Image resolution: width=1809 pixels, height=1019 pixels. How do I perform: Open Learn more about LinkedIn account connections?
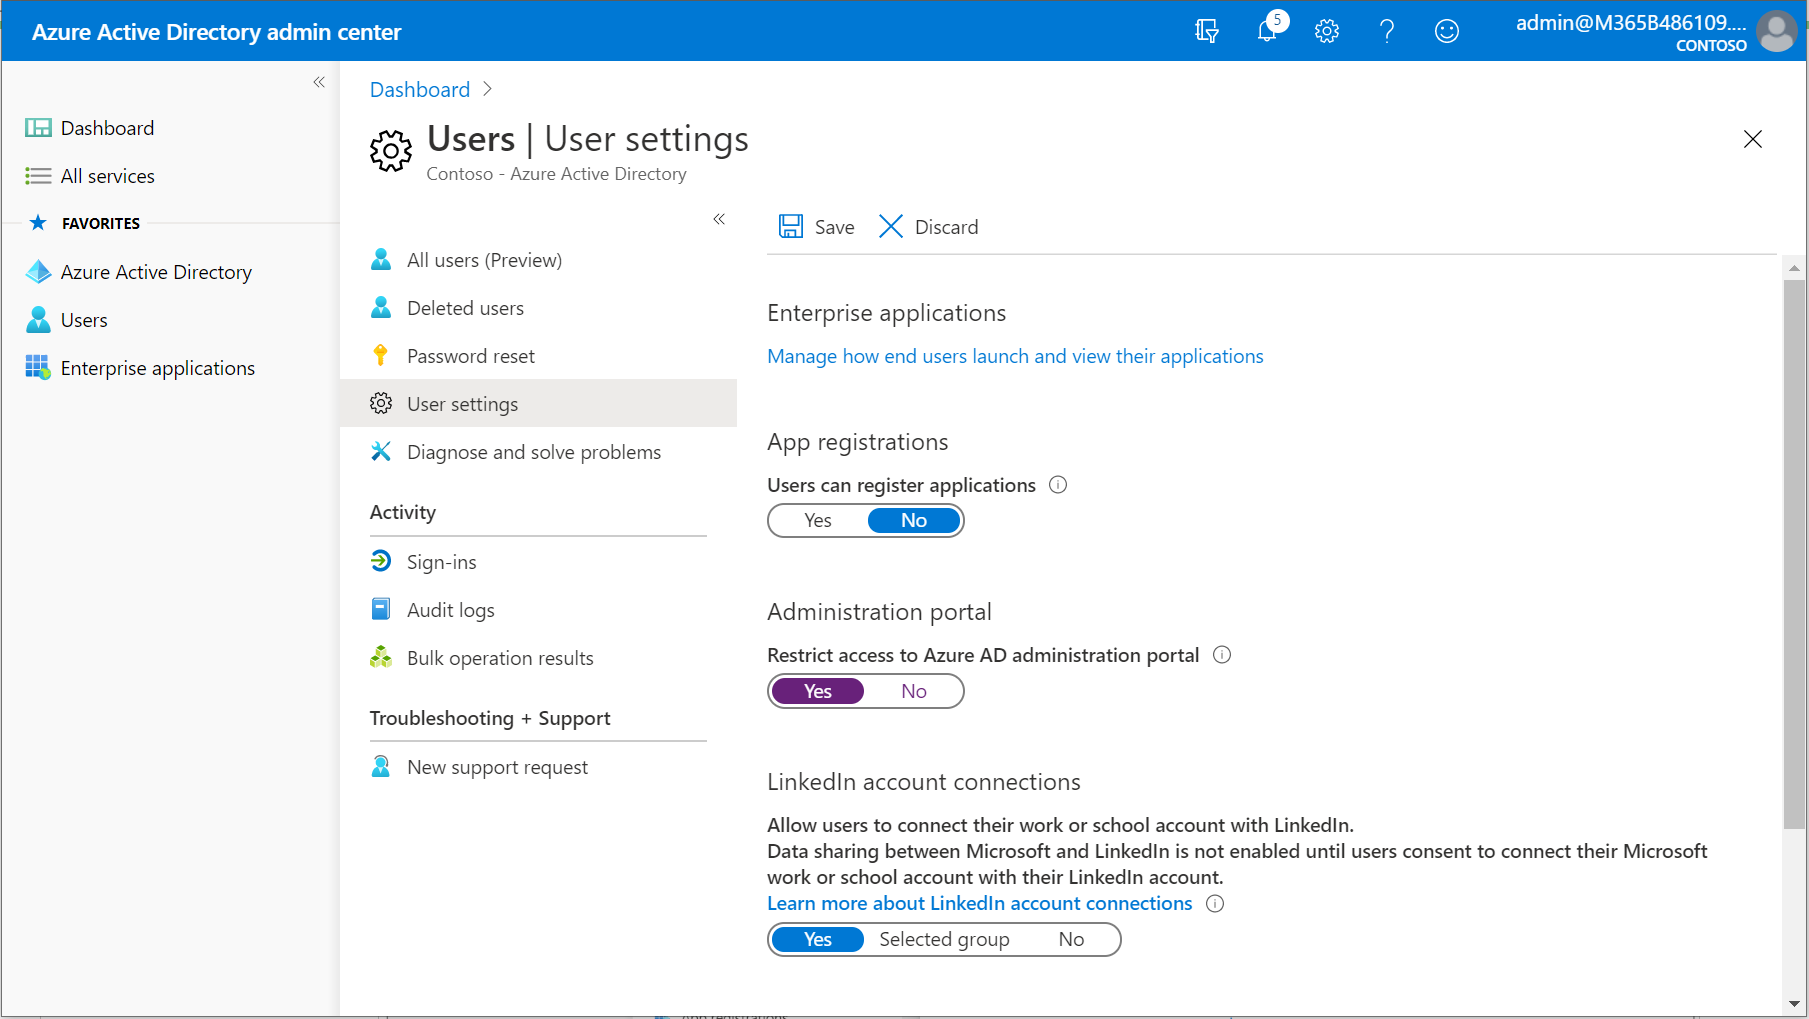pyautogui.click(x=979, y=903)
